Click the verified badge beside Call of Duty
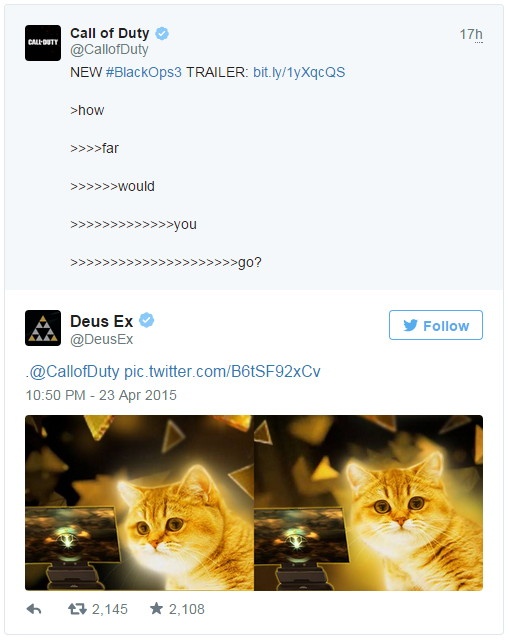This screenshot has height=641, width=509. [x=162, y=34]
